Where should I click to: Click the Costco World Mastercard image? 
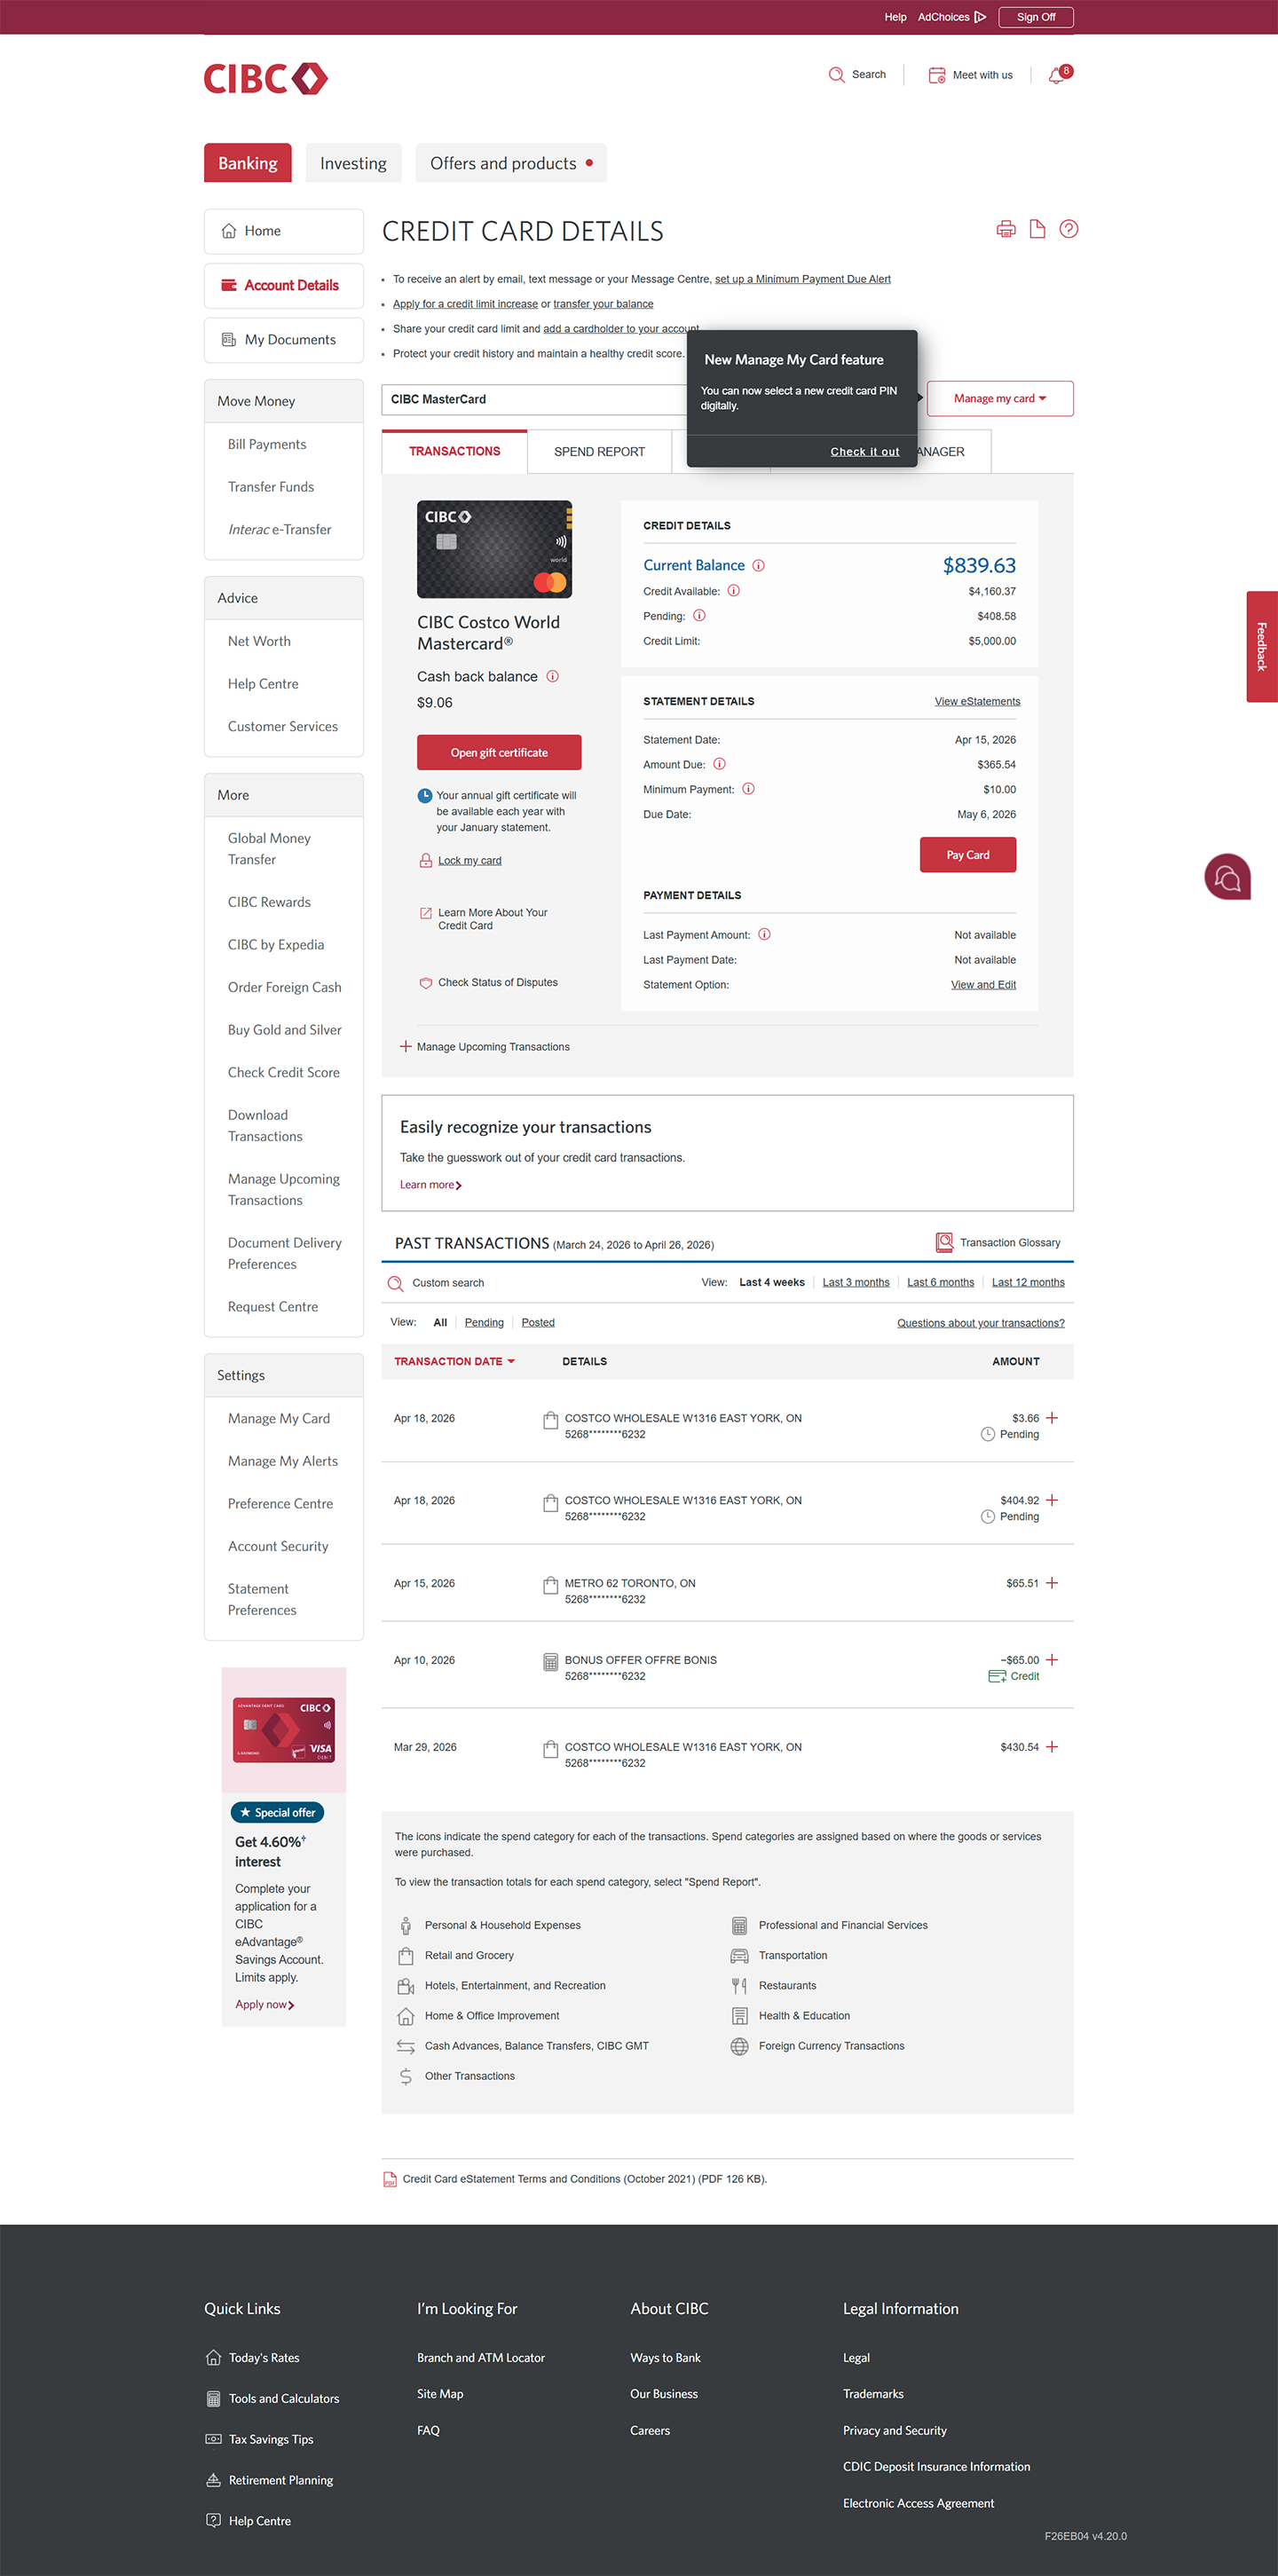pos(495,550)
